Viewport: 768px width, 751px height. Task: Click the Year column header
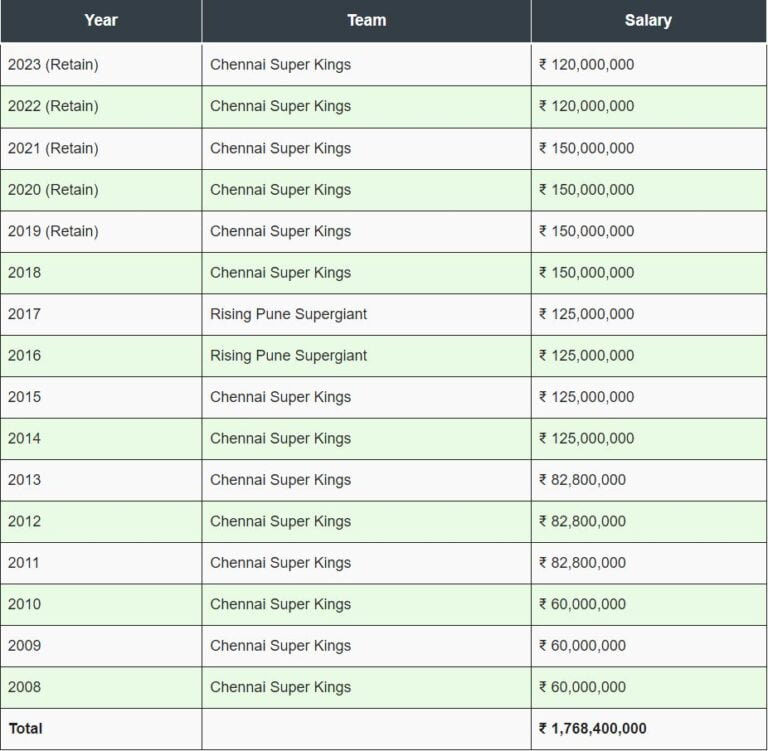click(101, 21)
